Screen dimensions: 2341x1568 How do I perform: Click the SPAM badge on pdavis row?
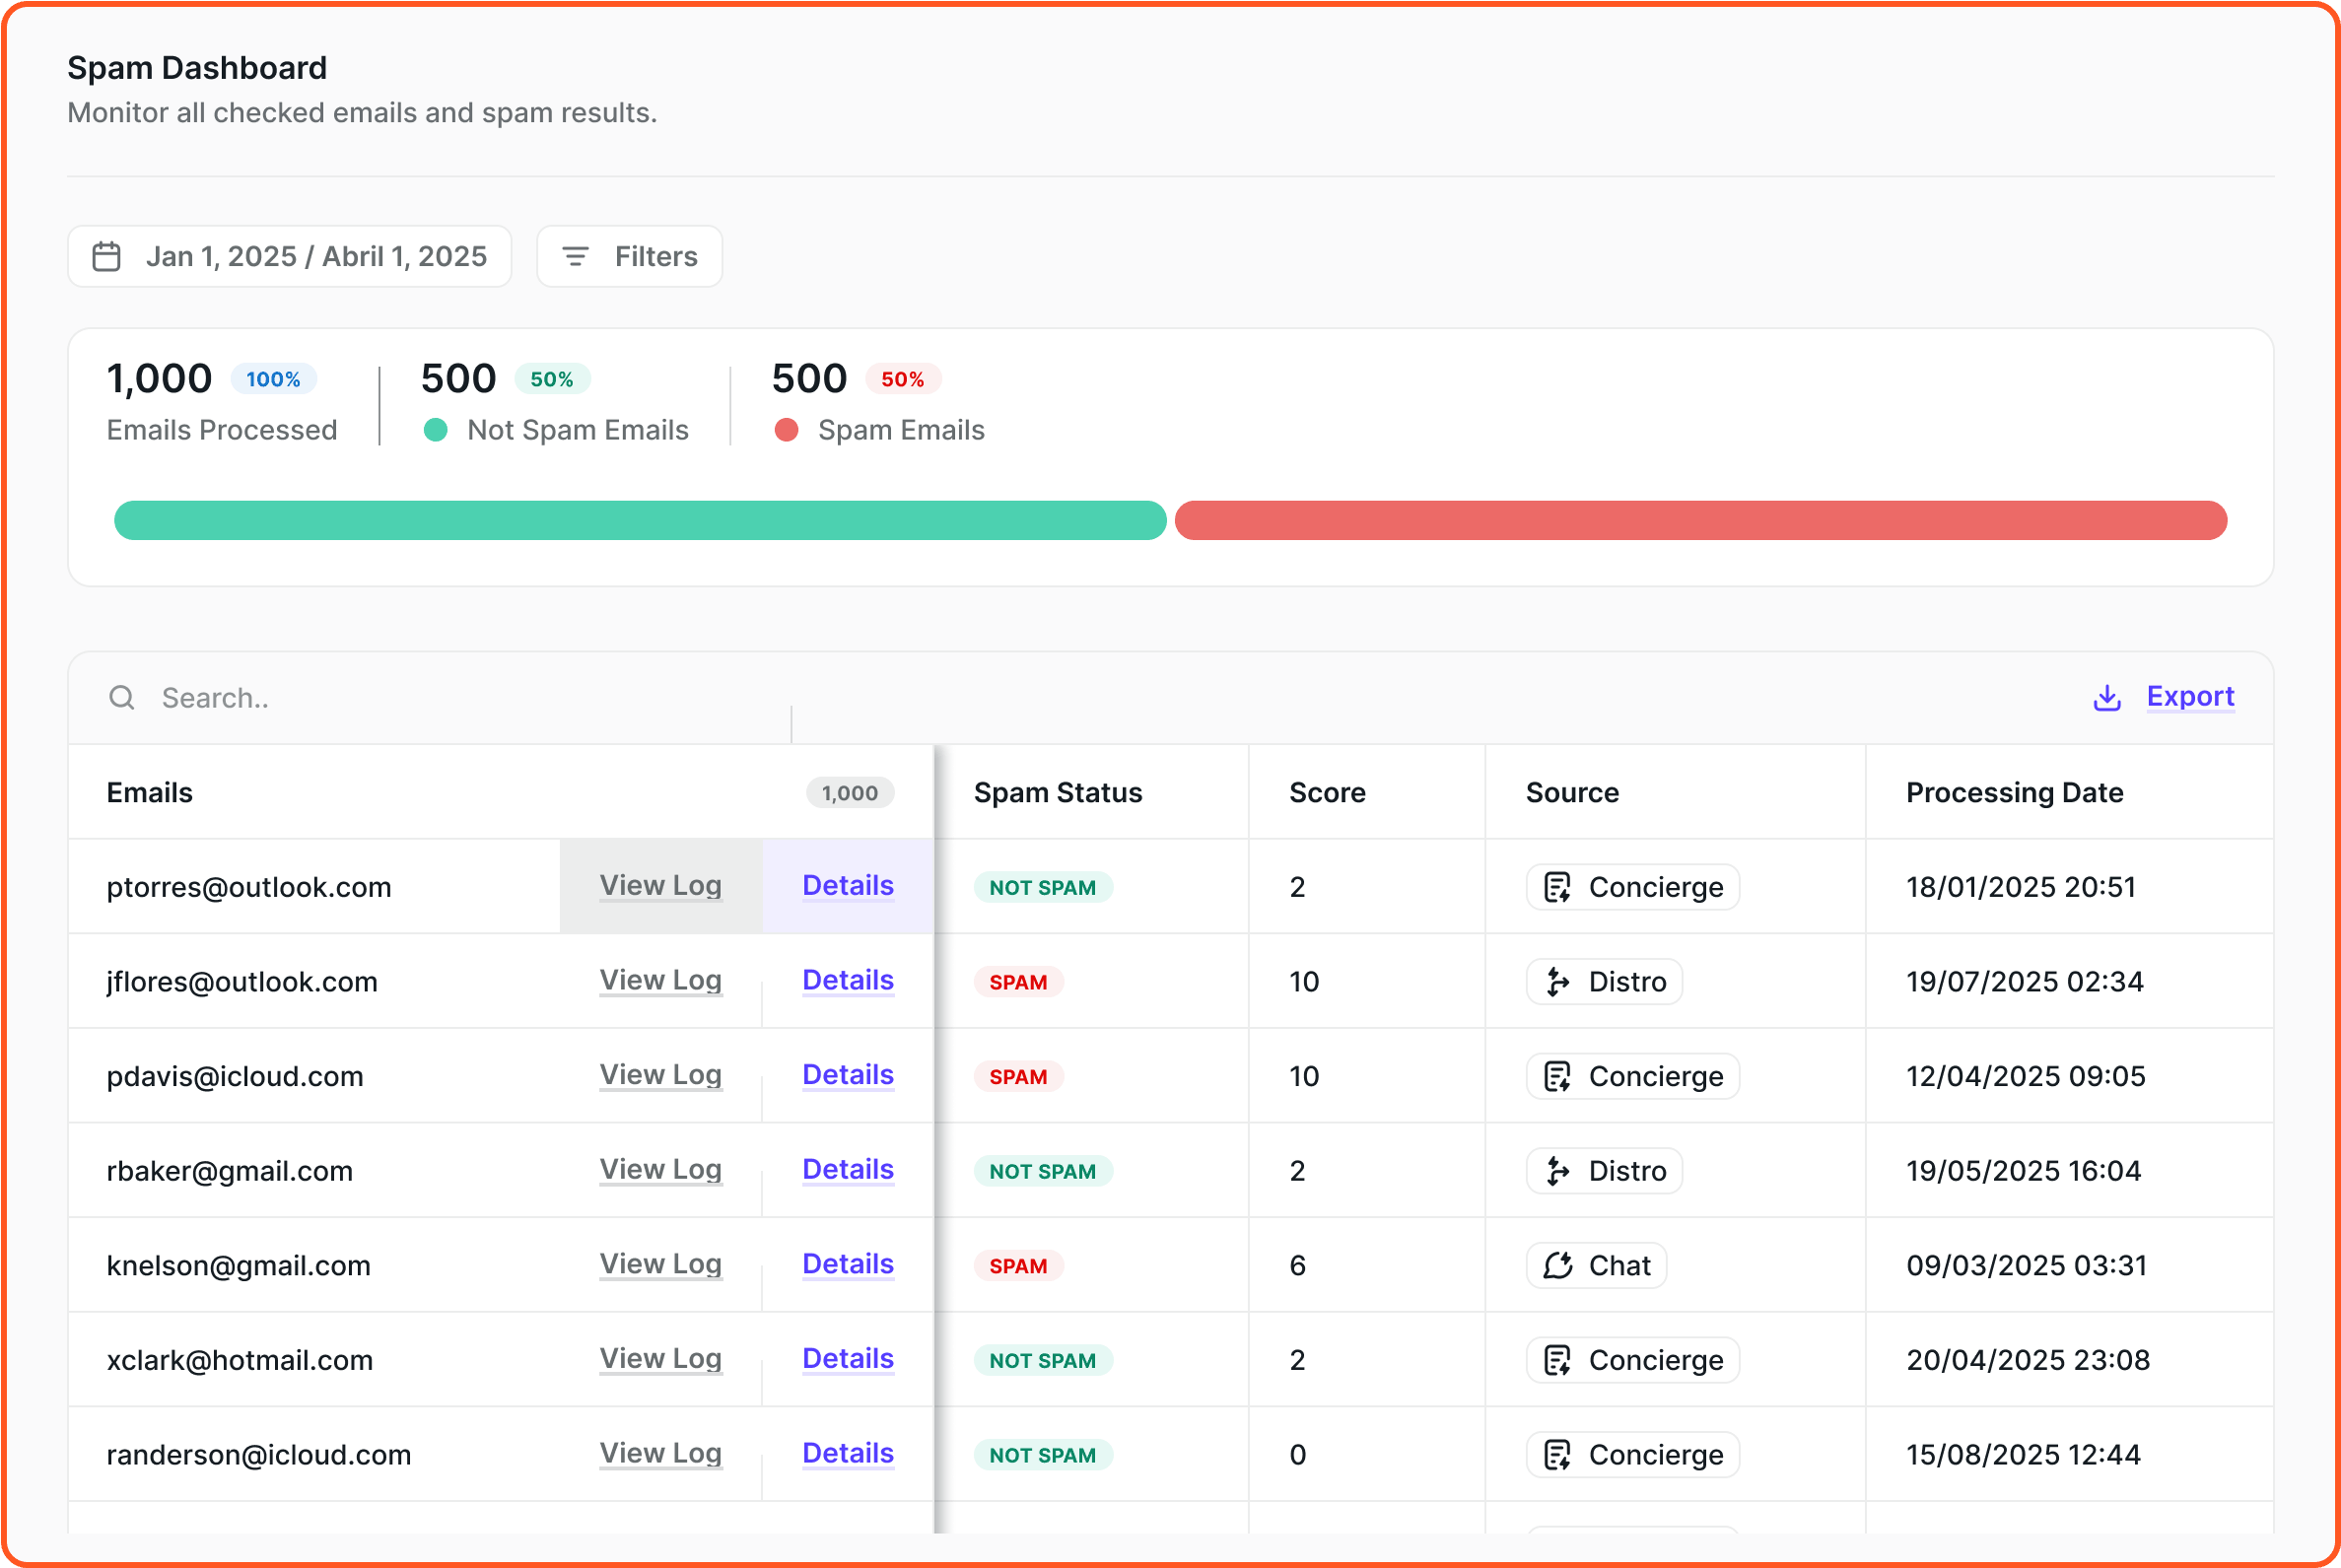1018,1076
